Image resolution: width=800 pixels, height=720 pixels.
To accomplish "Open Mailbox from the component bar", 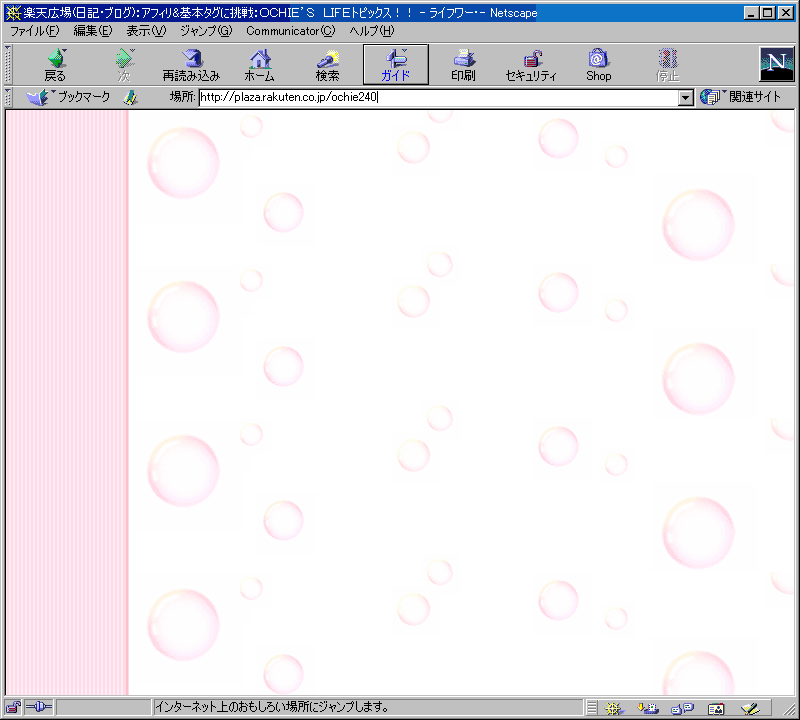I will point(648,708).
